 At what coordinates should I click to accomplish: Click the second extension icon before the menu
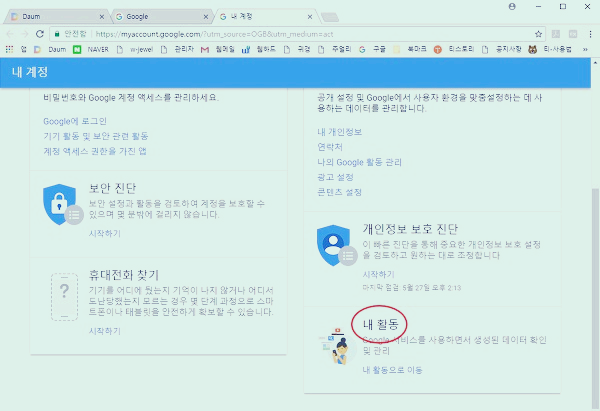[573, 34]
